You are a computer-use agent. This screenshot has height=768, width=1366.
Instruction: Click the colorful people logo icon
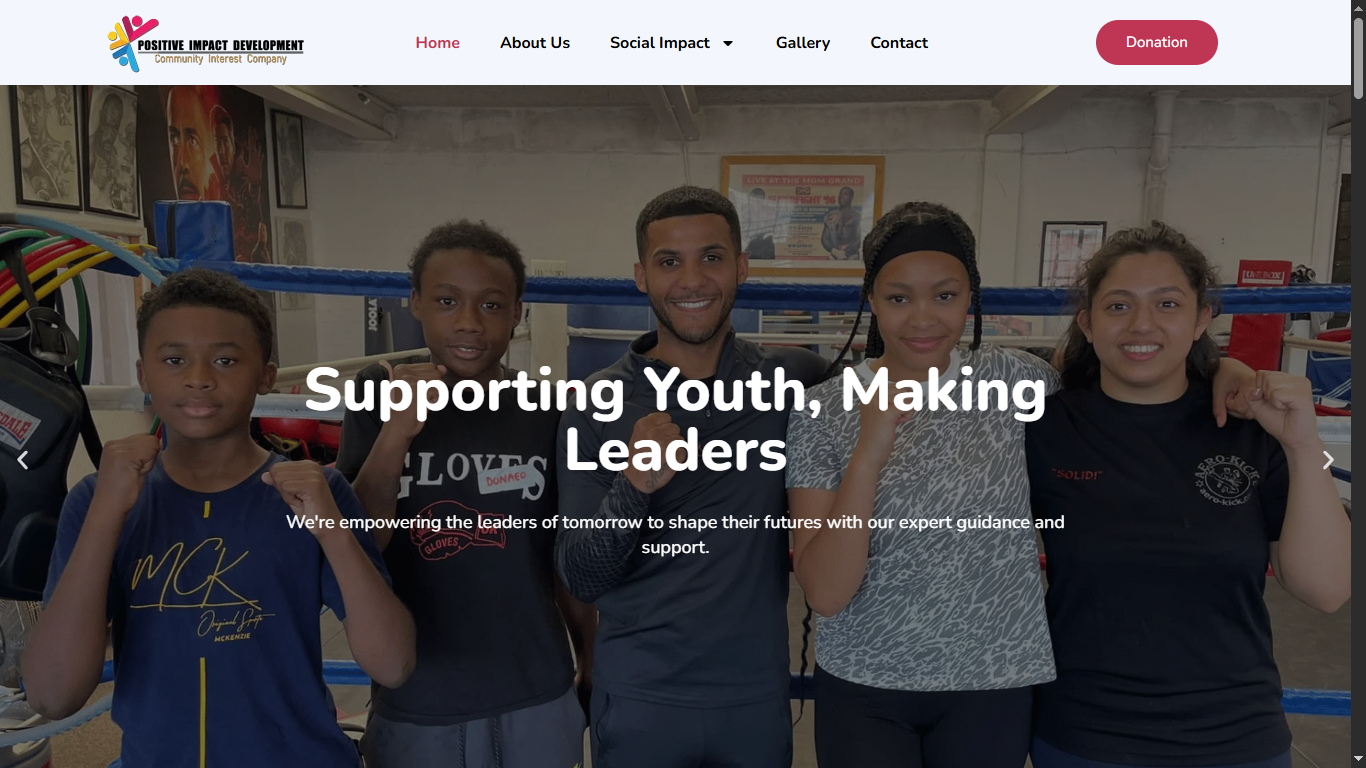pos(132,43)
